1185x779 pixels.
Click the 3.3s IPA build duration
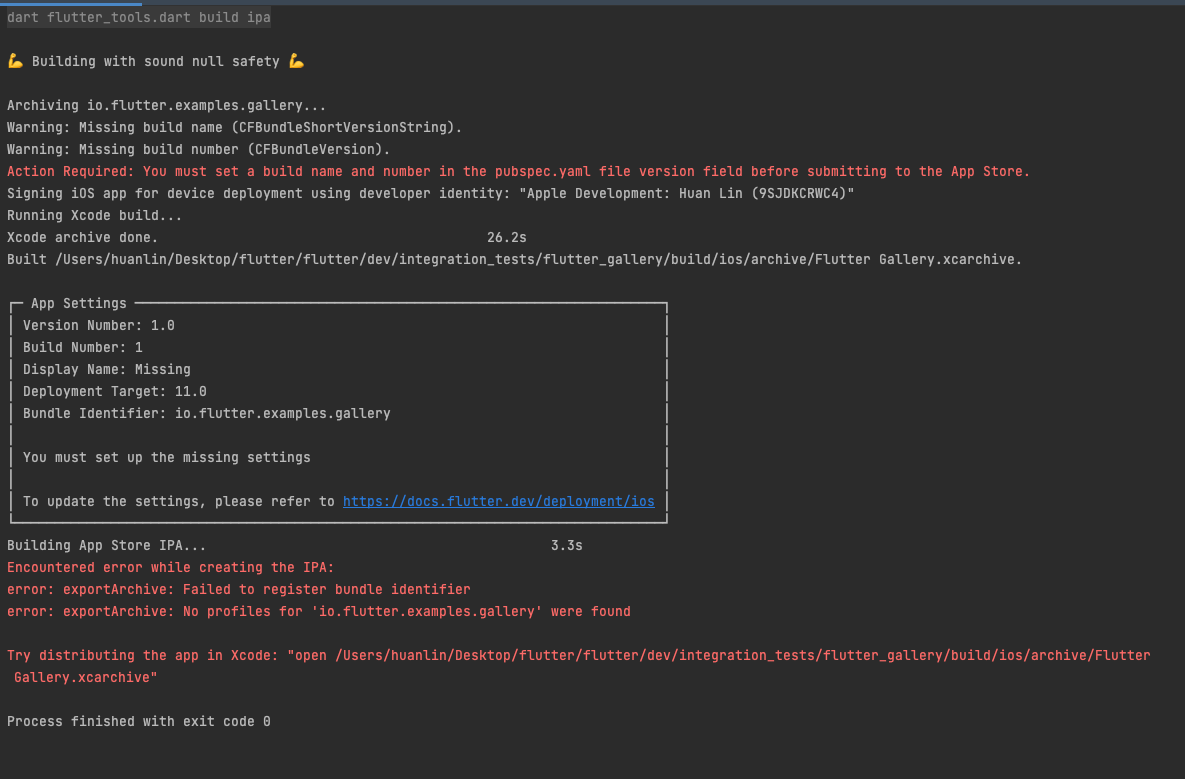567,546
